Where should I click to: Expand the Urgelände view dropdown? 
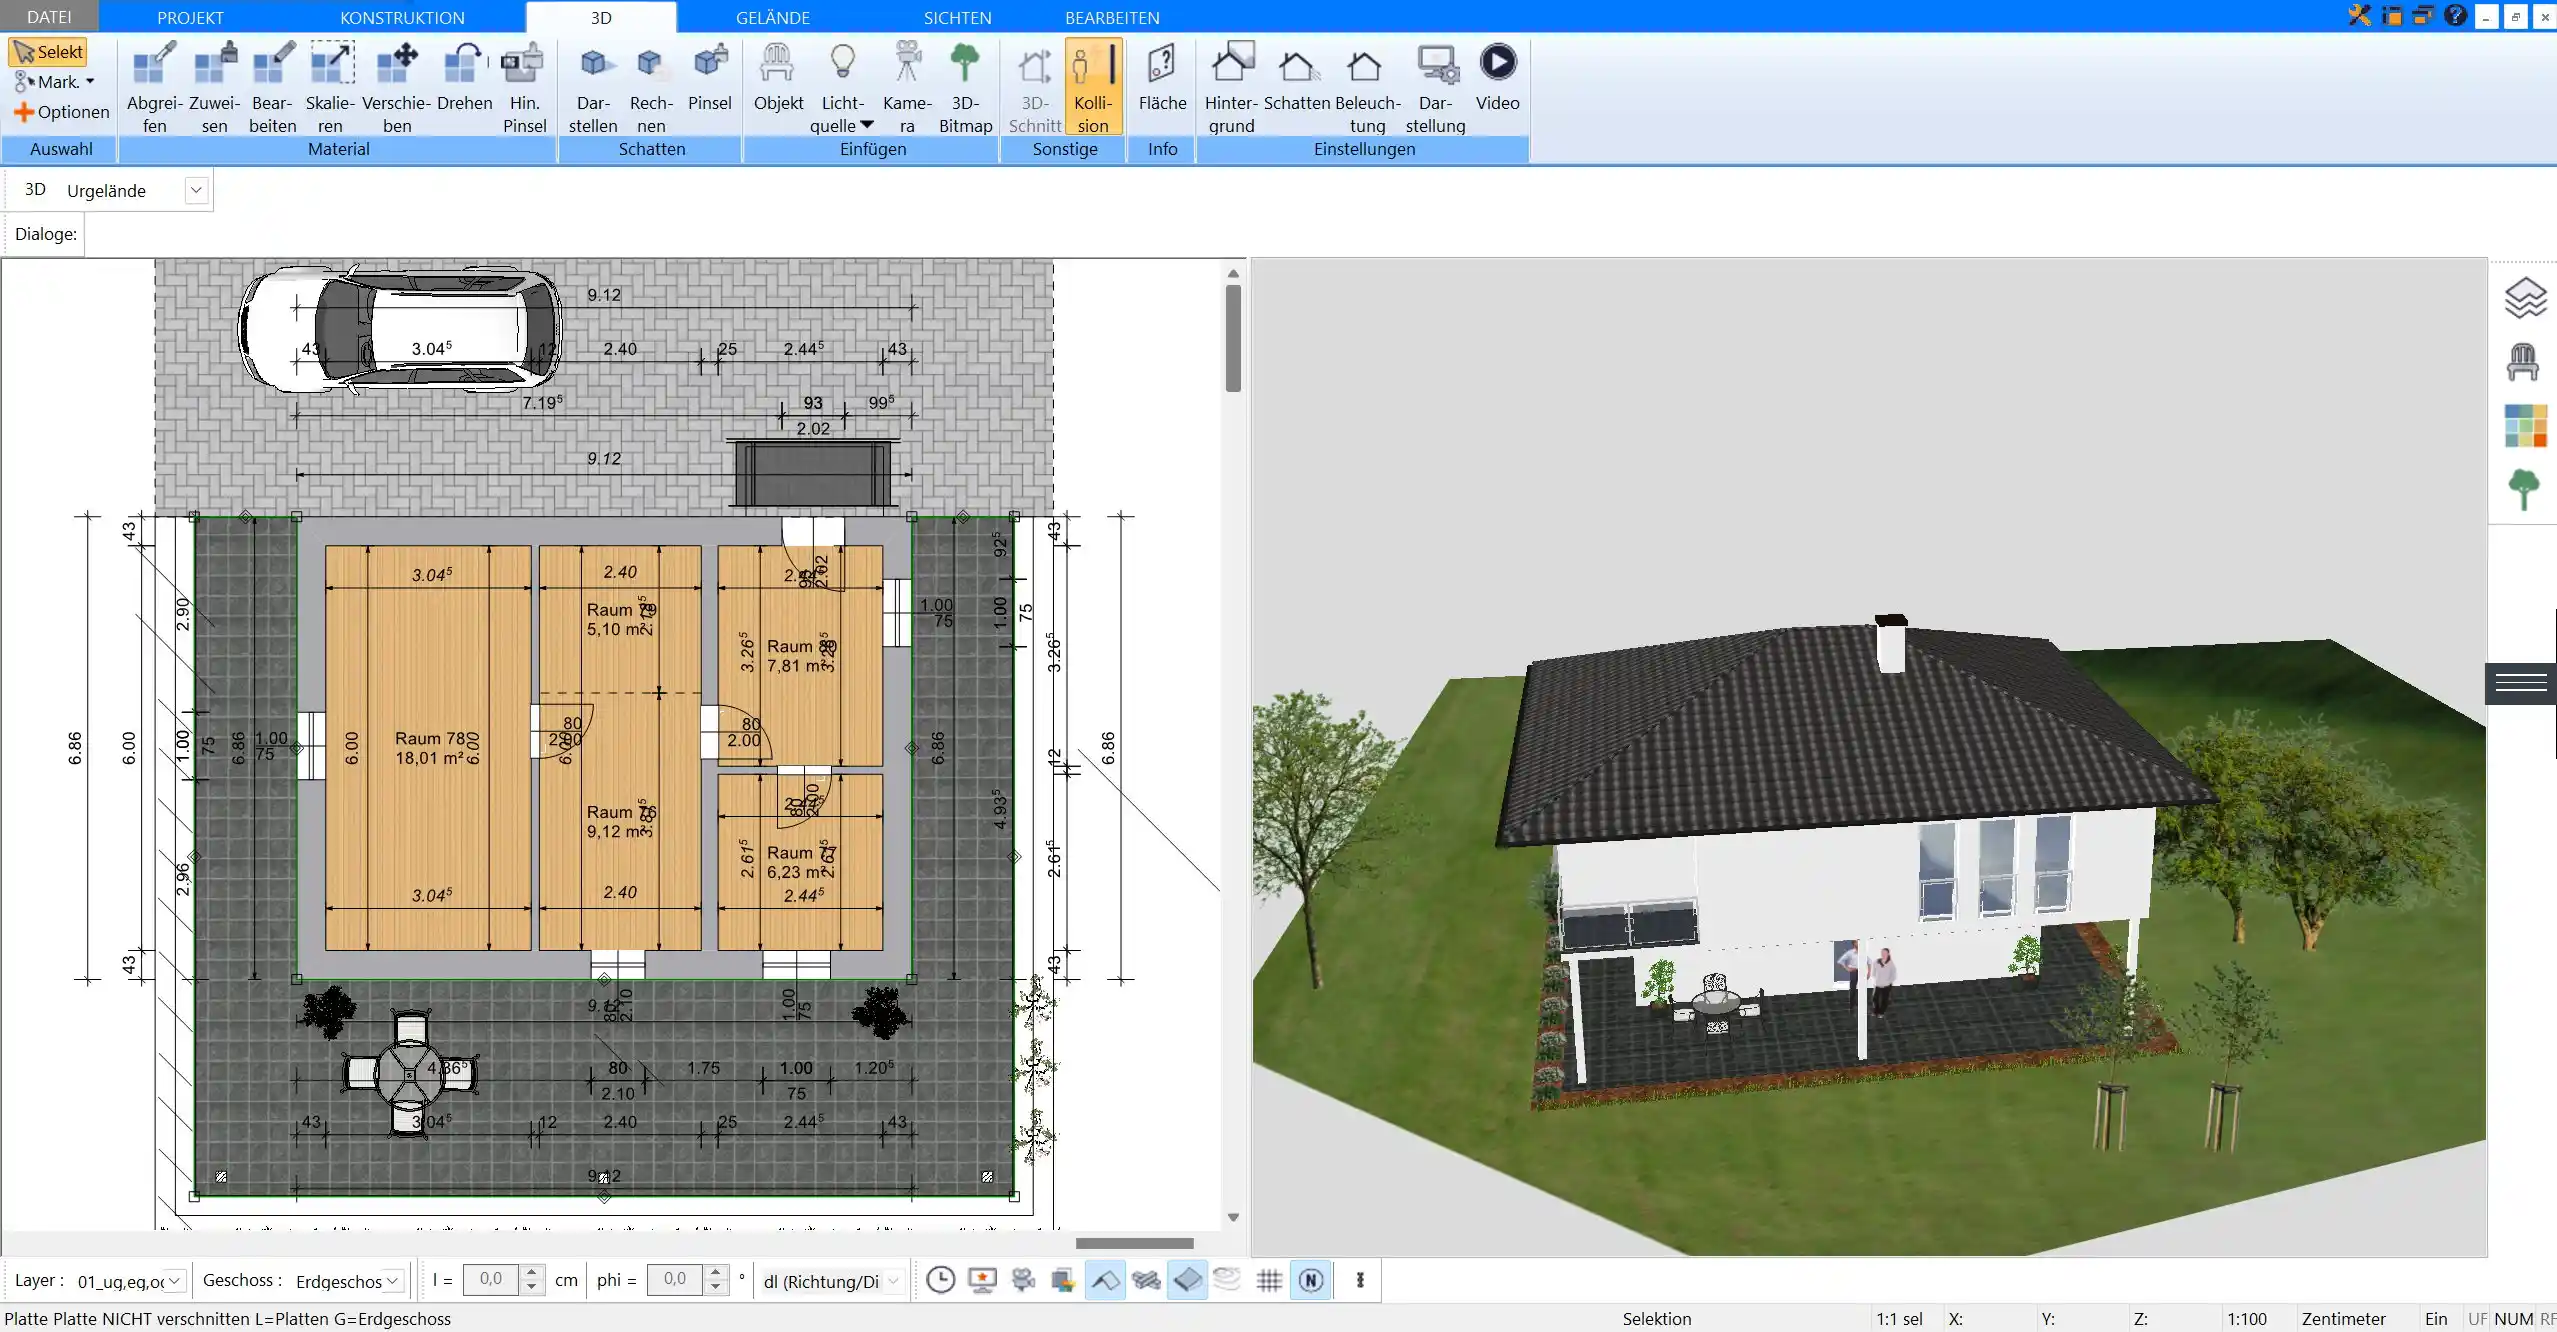pos(196,190)
